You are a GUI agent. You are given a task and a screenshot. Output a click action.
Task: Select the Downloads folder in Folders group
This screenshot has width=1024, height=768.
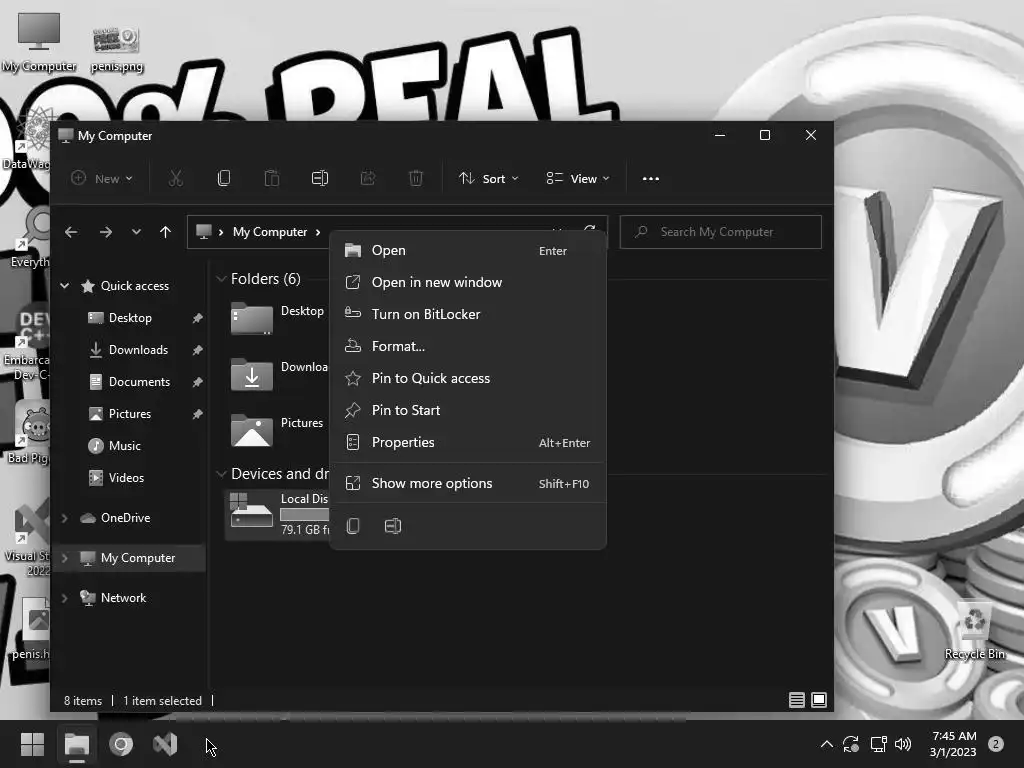[277, 375]
